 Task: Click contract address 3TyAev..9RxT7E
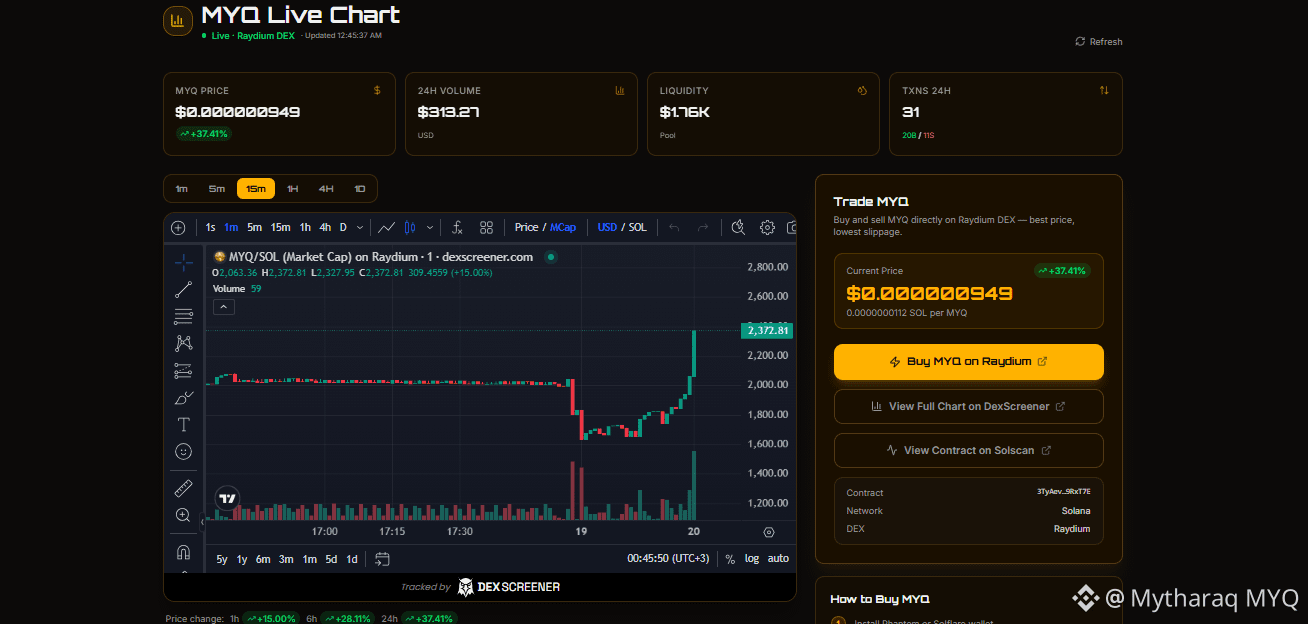coord(1064,492)
